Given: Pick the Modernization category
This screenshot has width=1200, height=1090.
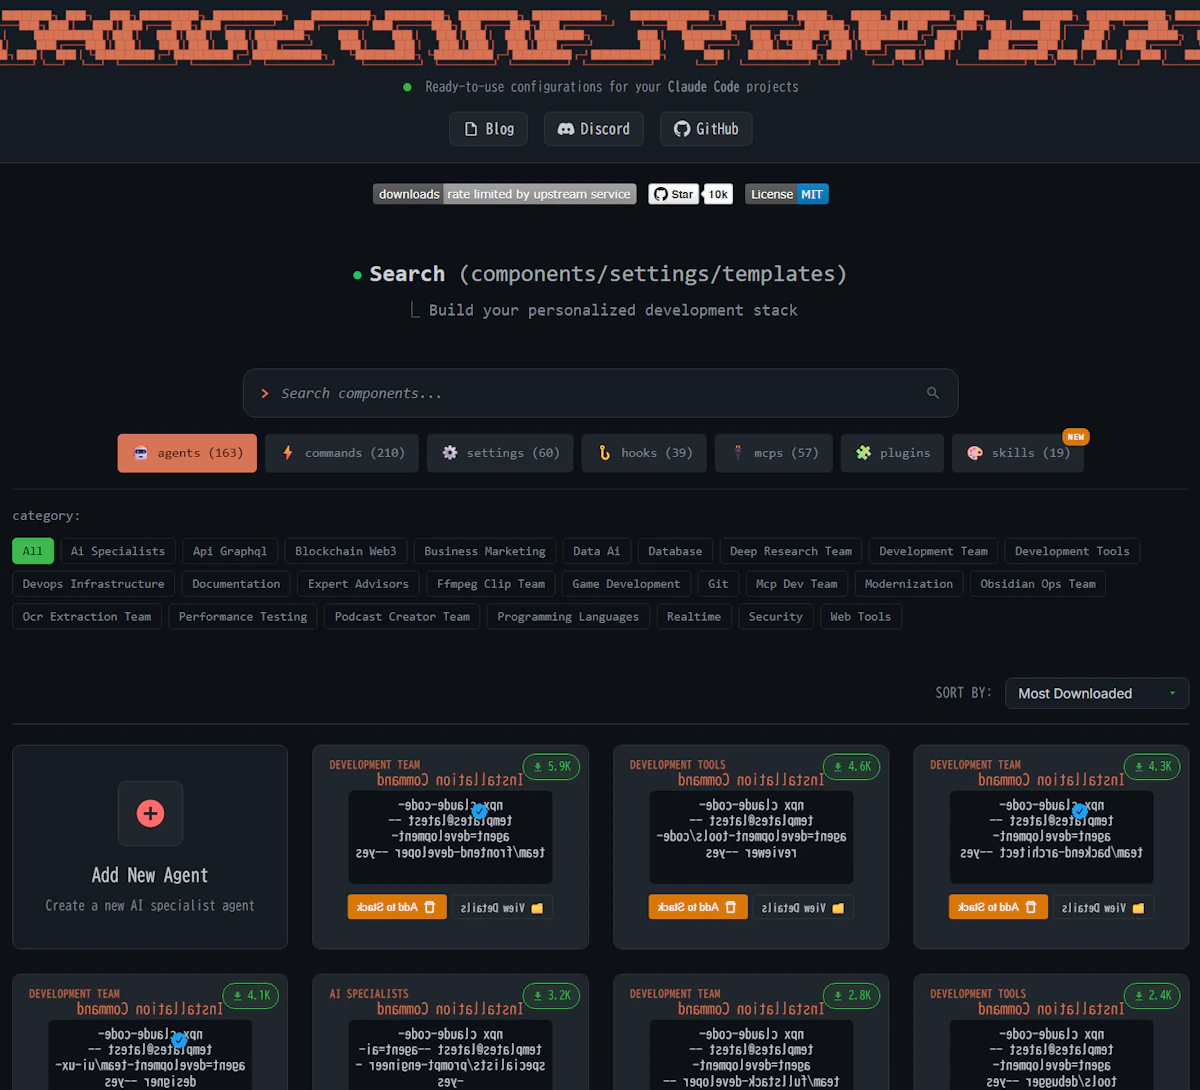Looking at the screenshot, I should click(x=909, y=584).
